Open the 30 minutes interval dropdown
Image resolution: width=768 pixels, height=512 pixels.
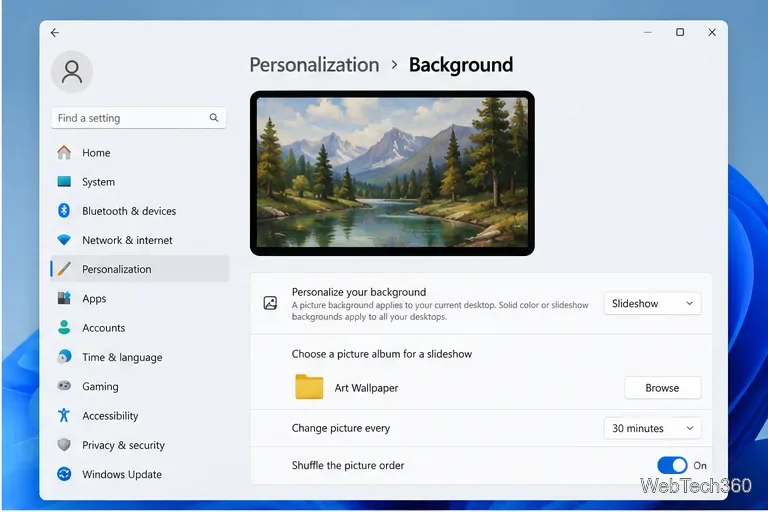coord(652,429)
